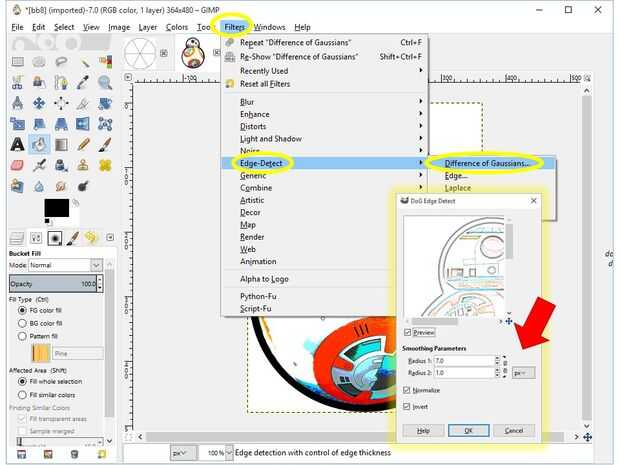Toggle the Invert checkbox

click(x=406, y=406)
